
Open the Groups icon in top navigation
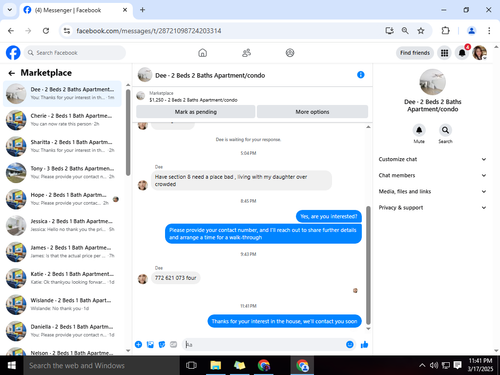pyautogui.click(x=290, y=53)
